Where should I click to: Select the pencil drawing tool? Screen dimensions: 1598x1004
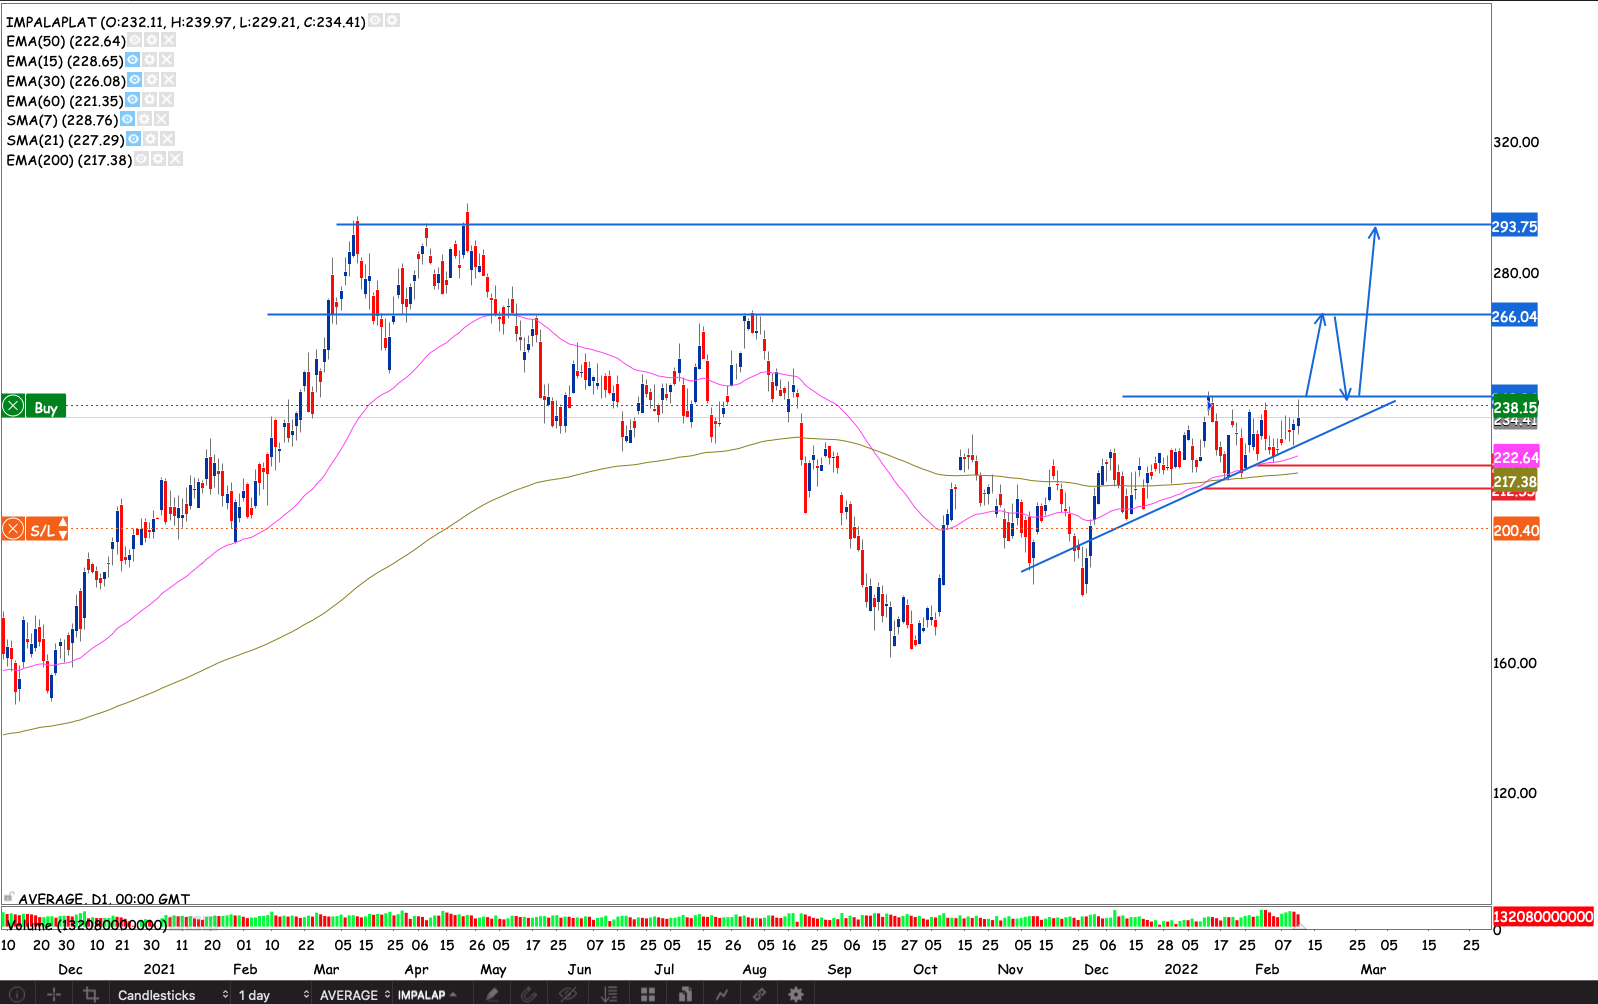[x=492, y=994]
